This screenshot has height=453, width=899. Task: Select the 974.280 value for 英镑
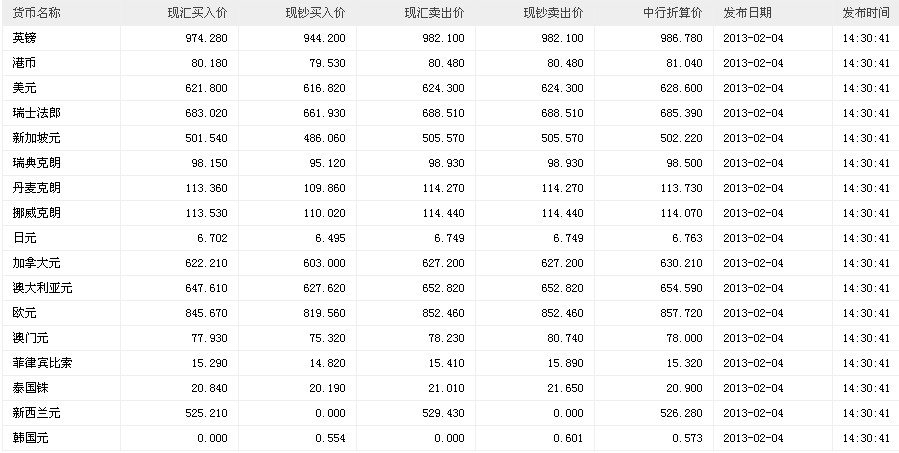click(x=205, y=38)
